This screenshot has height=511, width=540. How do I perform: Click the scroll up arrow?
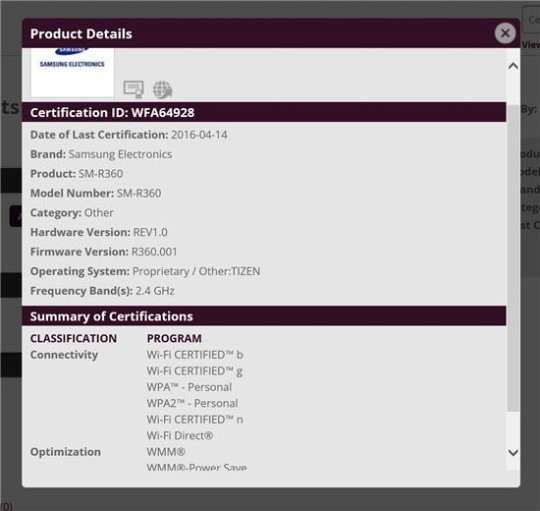pos(513,66)
